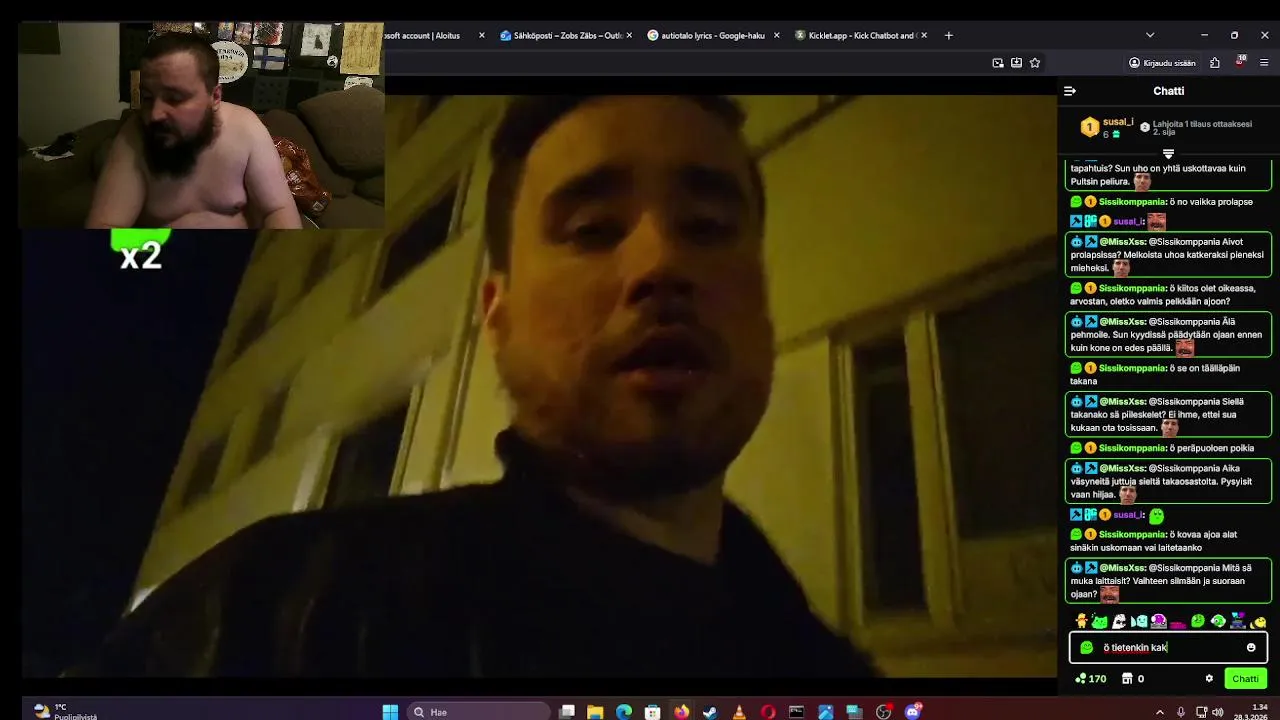Open Steam from the taskbar
Image resolution: width=1280 pixels, height=720 pixels.
tap(710, 712)
